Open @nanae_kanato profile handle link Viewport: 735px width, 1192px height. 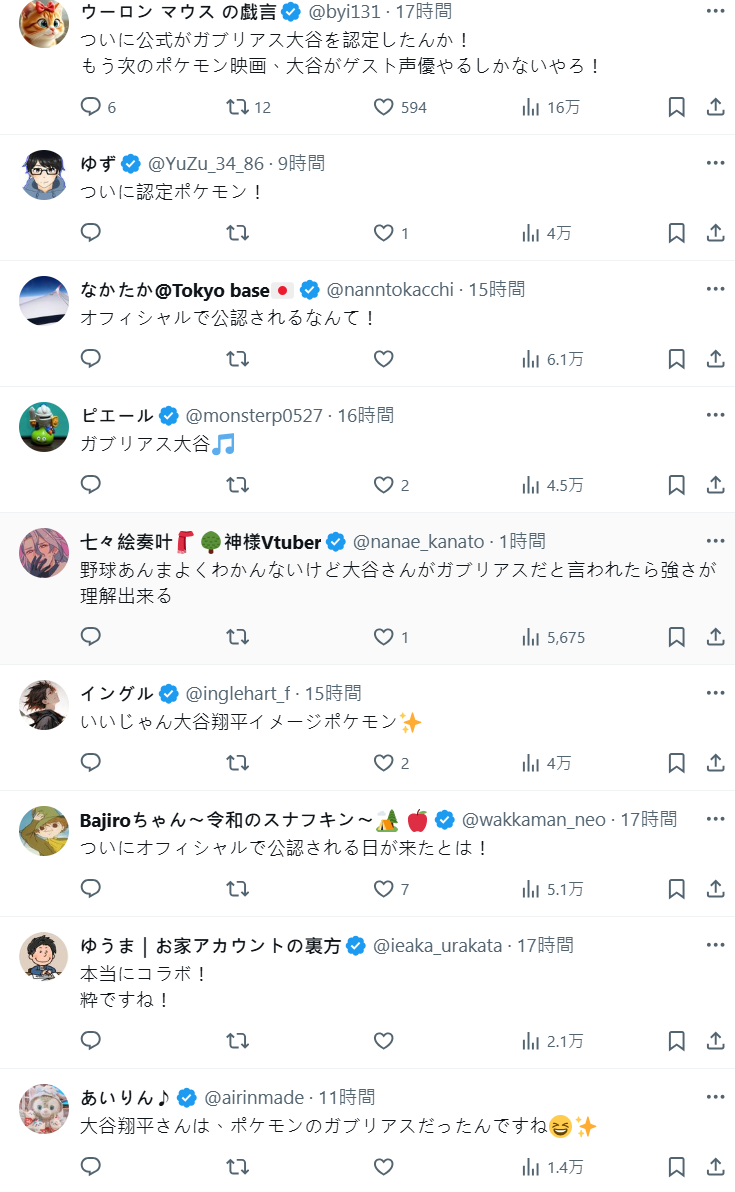[x=418, y=541]
